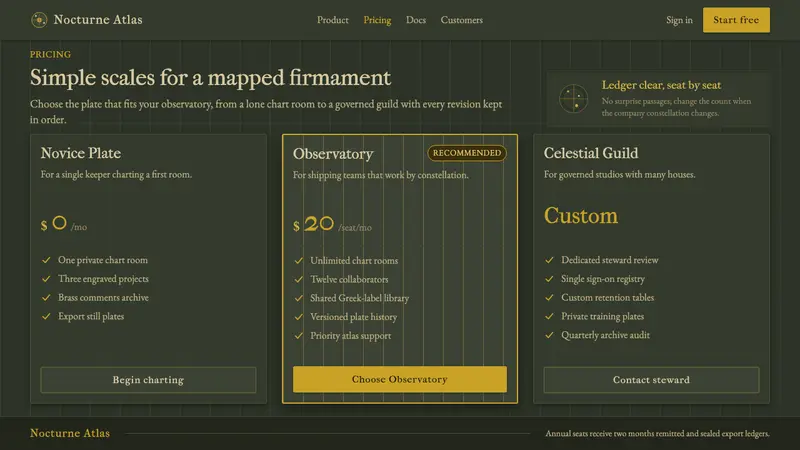Viewport: 800px width, 450px height.
Task: Open the Customers nav link
Action: 462,20
